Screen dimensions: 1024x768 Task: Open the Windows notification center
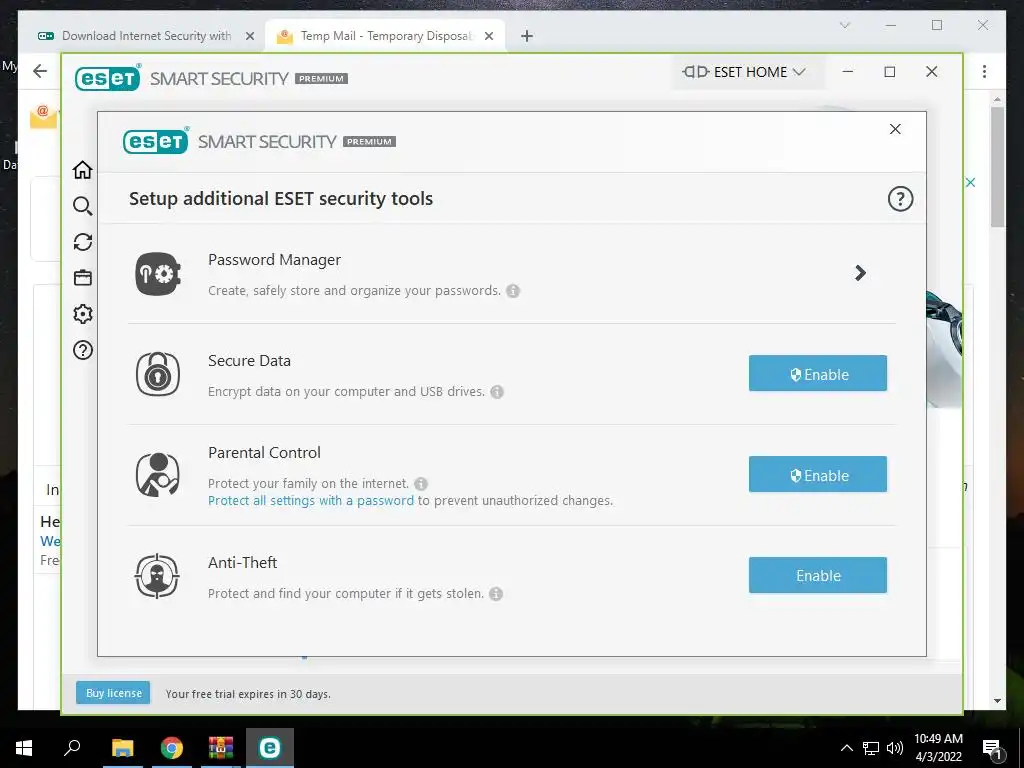point(992,748)
